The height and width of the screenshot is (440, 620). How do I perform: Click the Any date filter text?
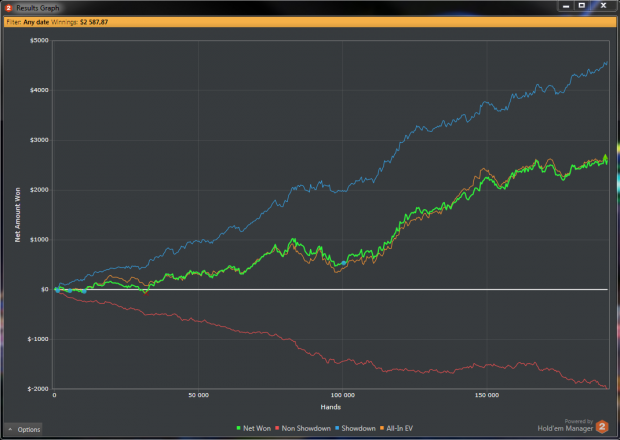tap(36, 22)
